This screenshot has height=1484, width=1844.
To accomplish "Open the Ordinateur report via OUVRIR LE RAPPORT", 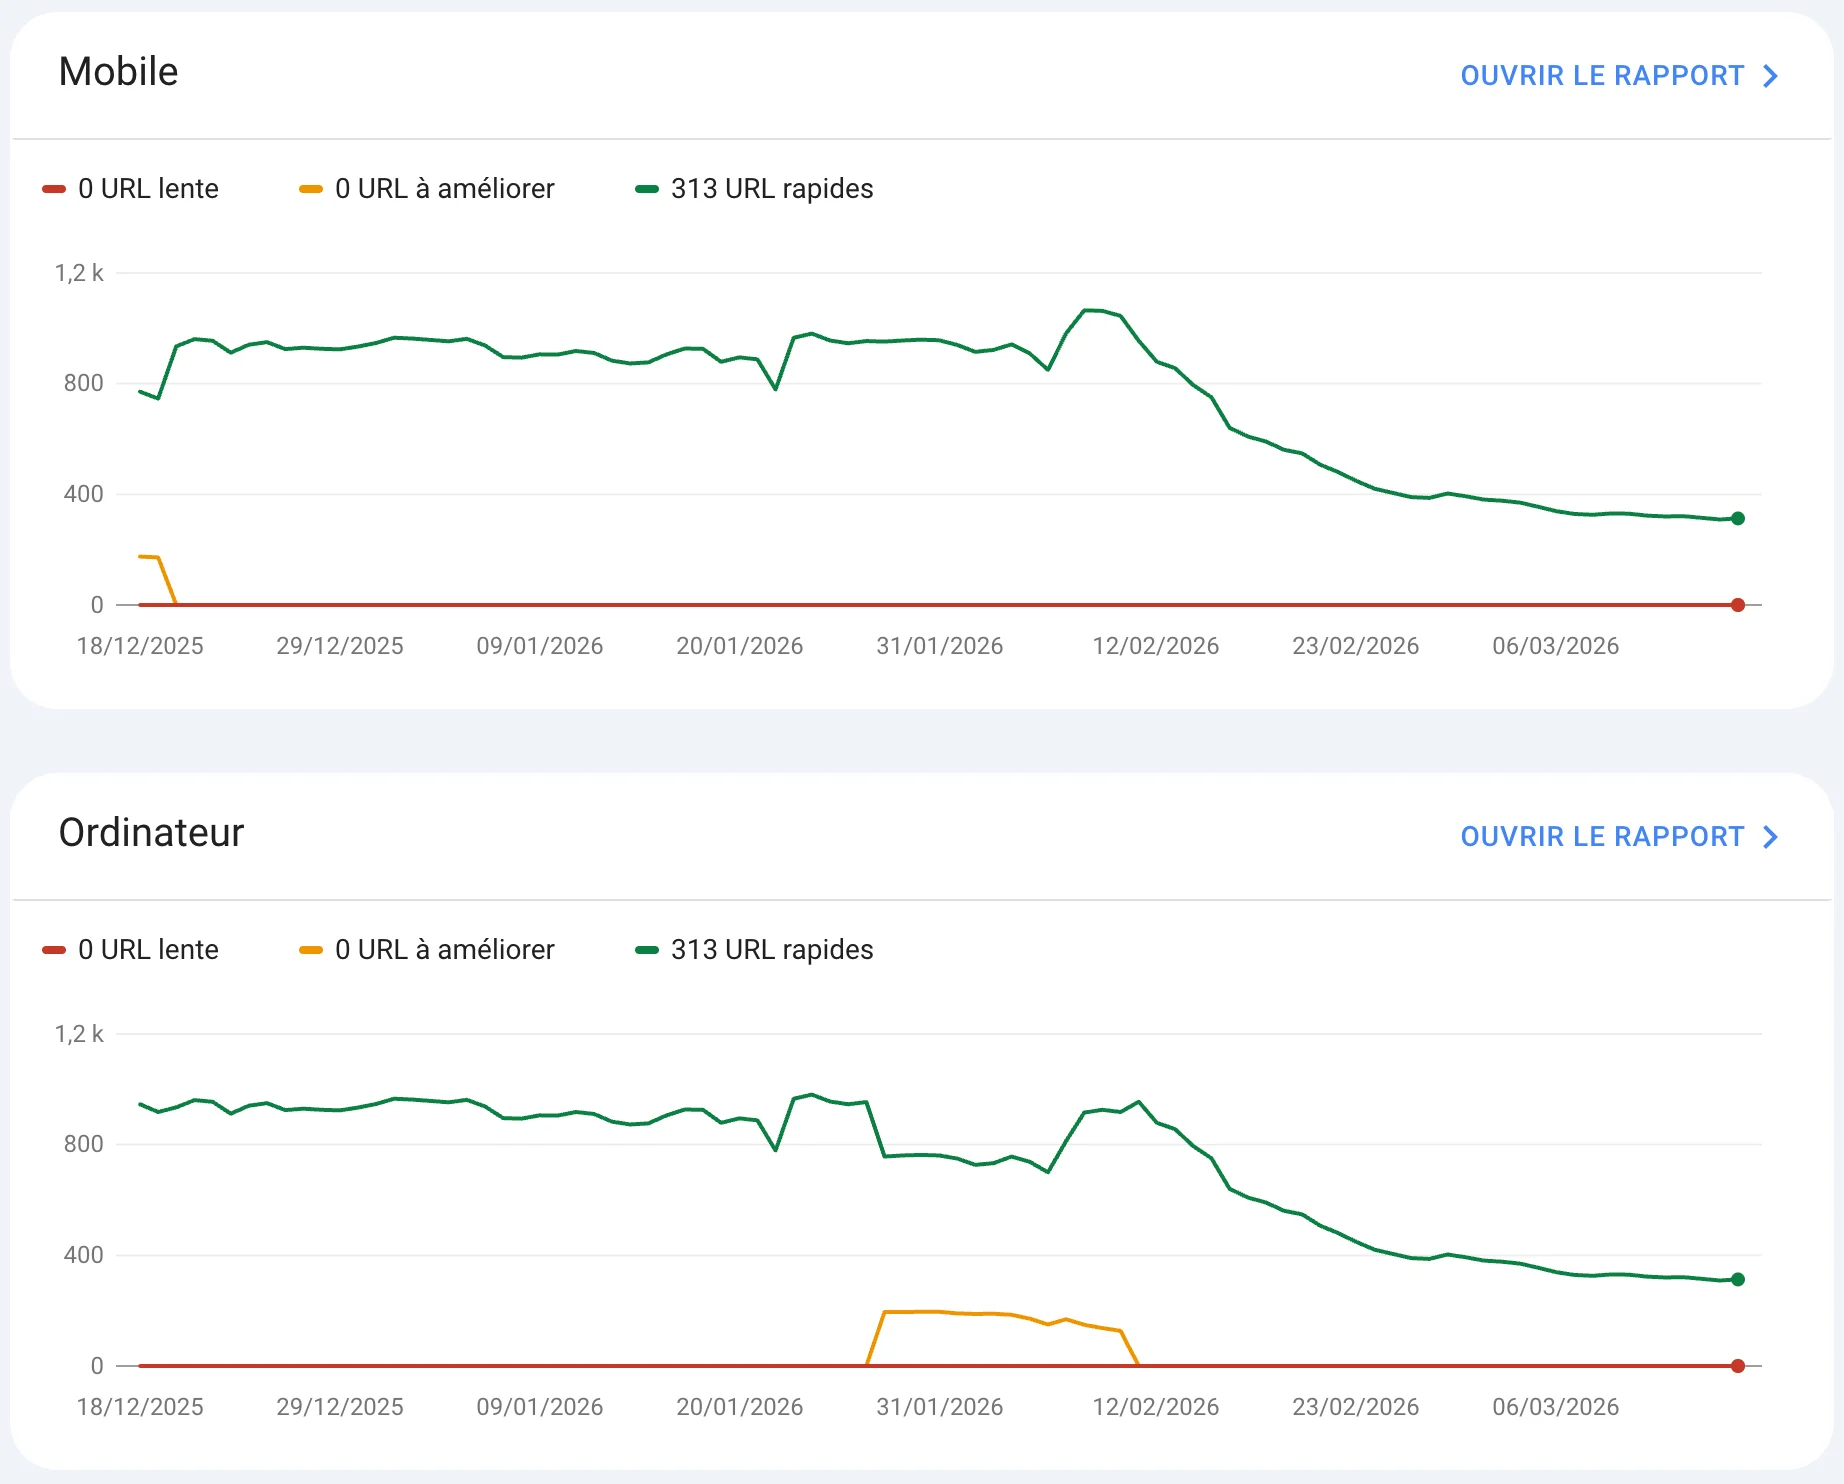I will pos(1600,836).
